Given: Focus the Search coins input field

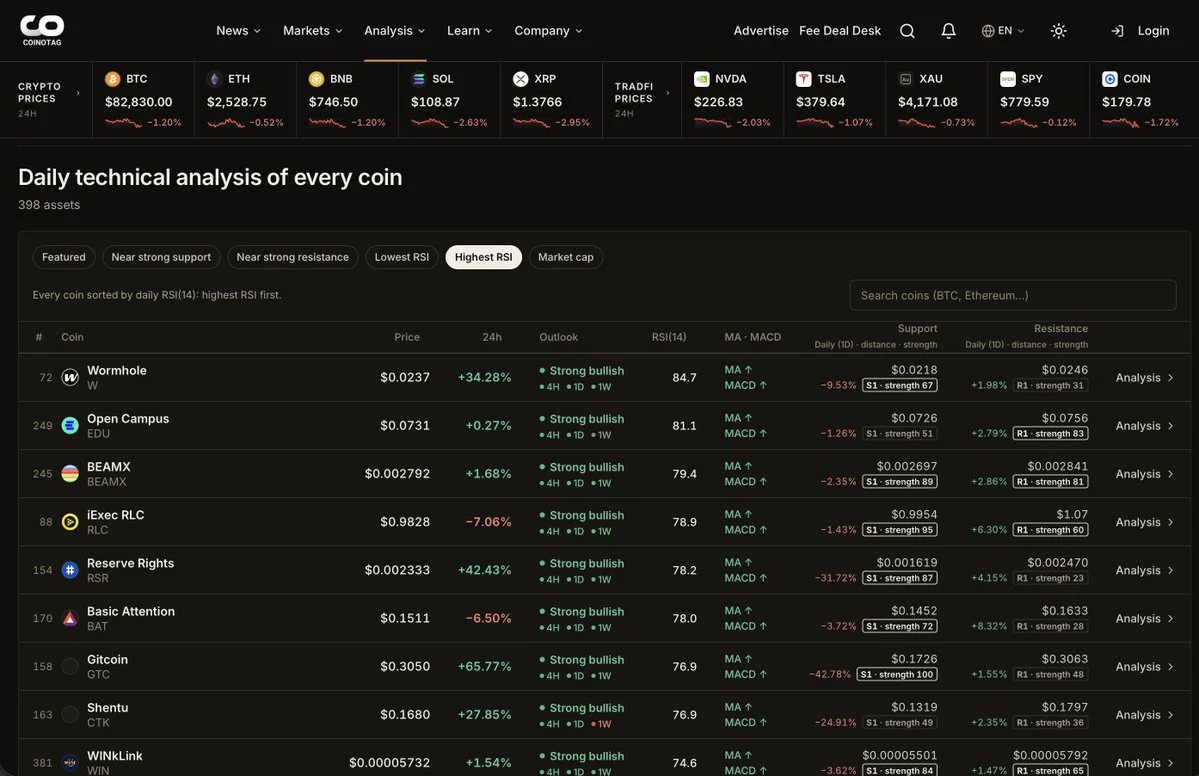Looking at the screenshot, I should pos(1012,295).
